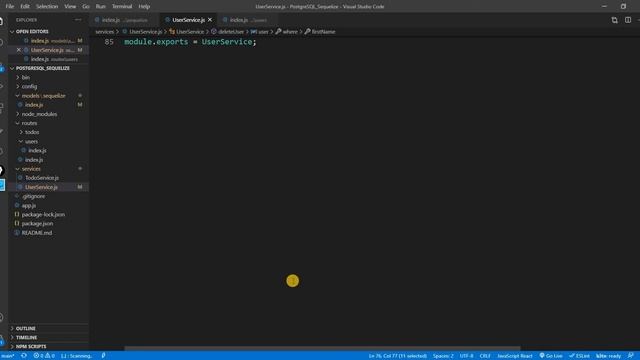This screenshot has height=360, width=640.
Task: Expand the config folder
Action: (48, 87)
